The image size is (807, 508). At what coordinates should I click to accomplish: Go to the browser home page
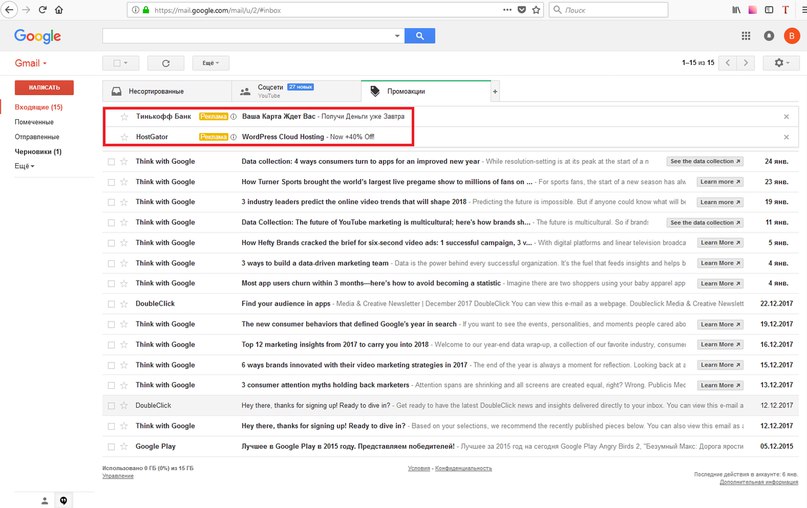(59, 10)
